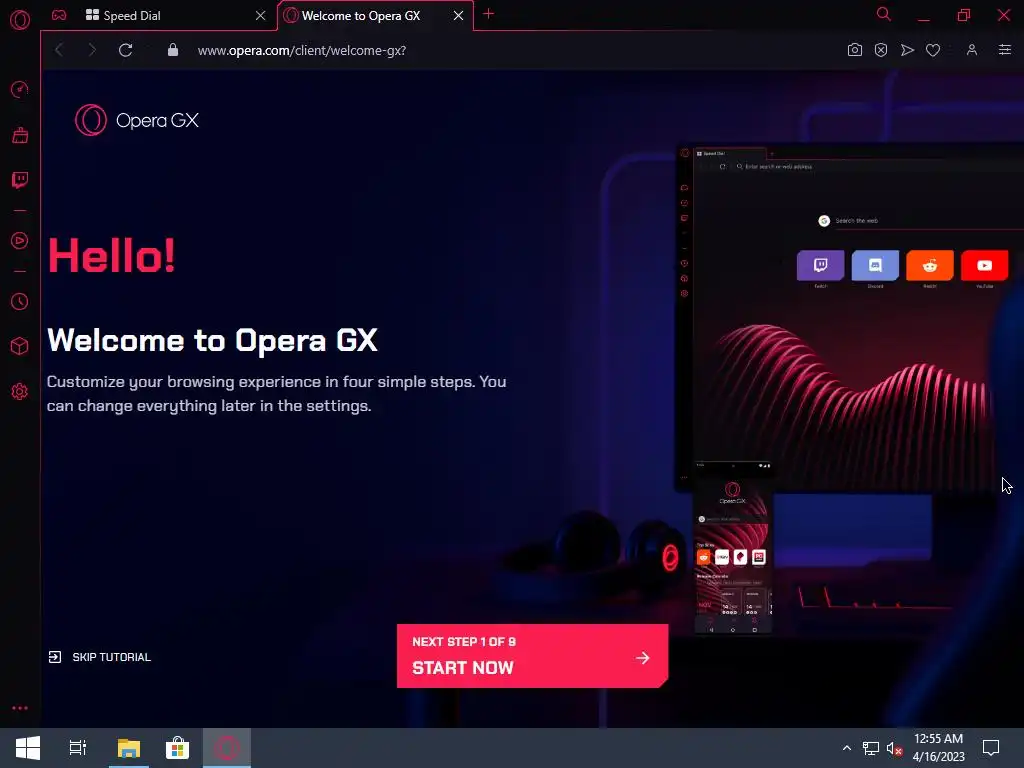Open network status tray icon
Image resolution: width=1024 pixels, height=768 pixels.
870,748
